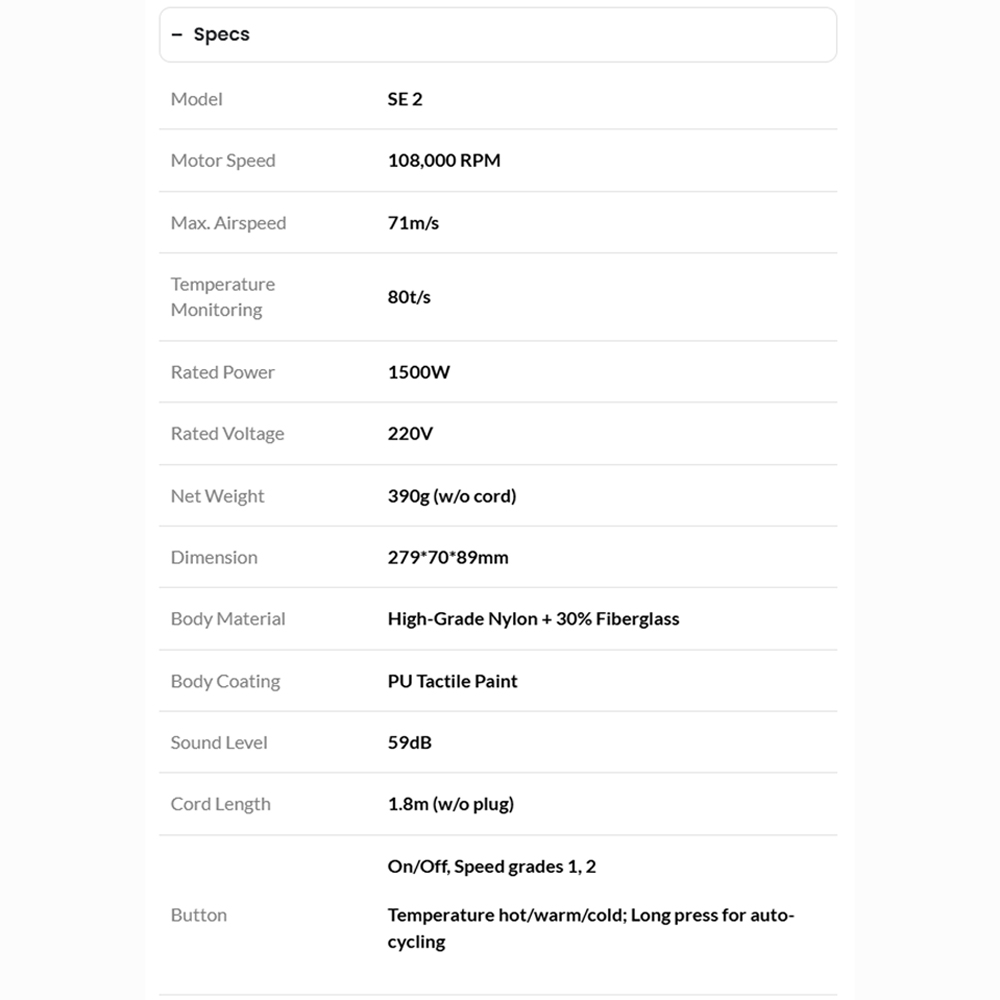The width and height of the screenshot is (1000, 1000).
Task: Click the PU Tactile Paint value
Action: [453, 681]
